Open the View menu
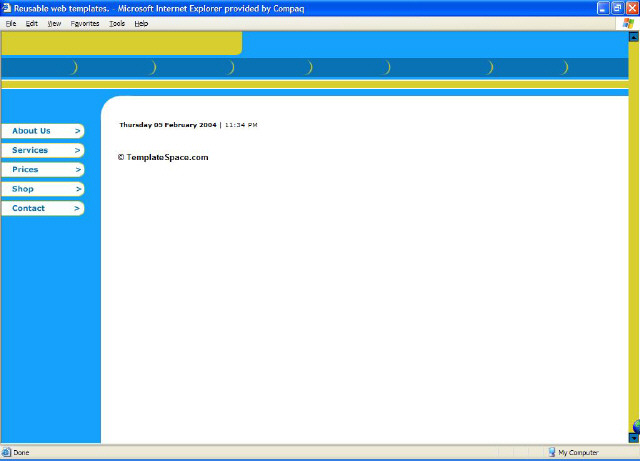This screenshot has width=640, height=461. (x=54, y=23)
